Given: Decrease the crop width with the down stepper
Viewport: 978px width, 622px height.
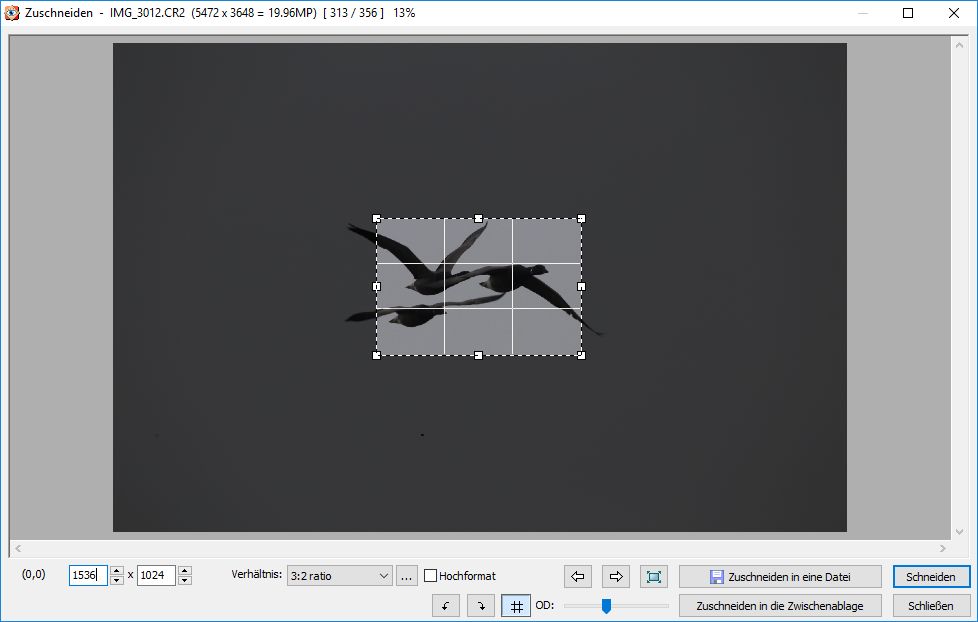Looking at the screenshot, I should click(117, 580).
